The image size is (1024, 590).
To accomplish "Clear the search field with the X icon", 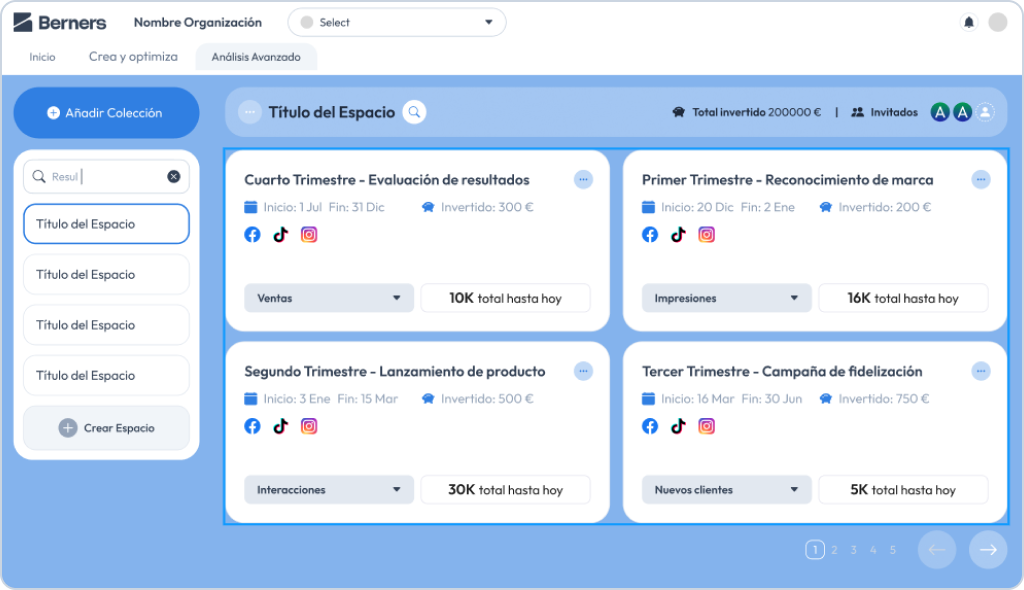I will (x=173, y=177).
